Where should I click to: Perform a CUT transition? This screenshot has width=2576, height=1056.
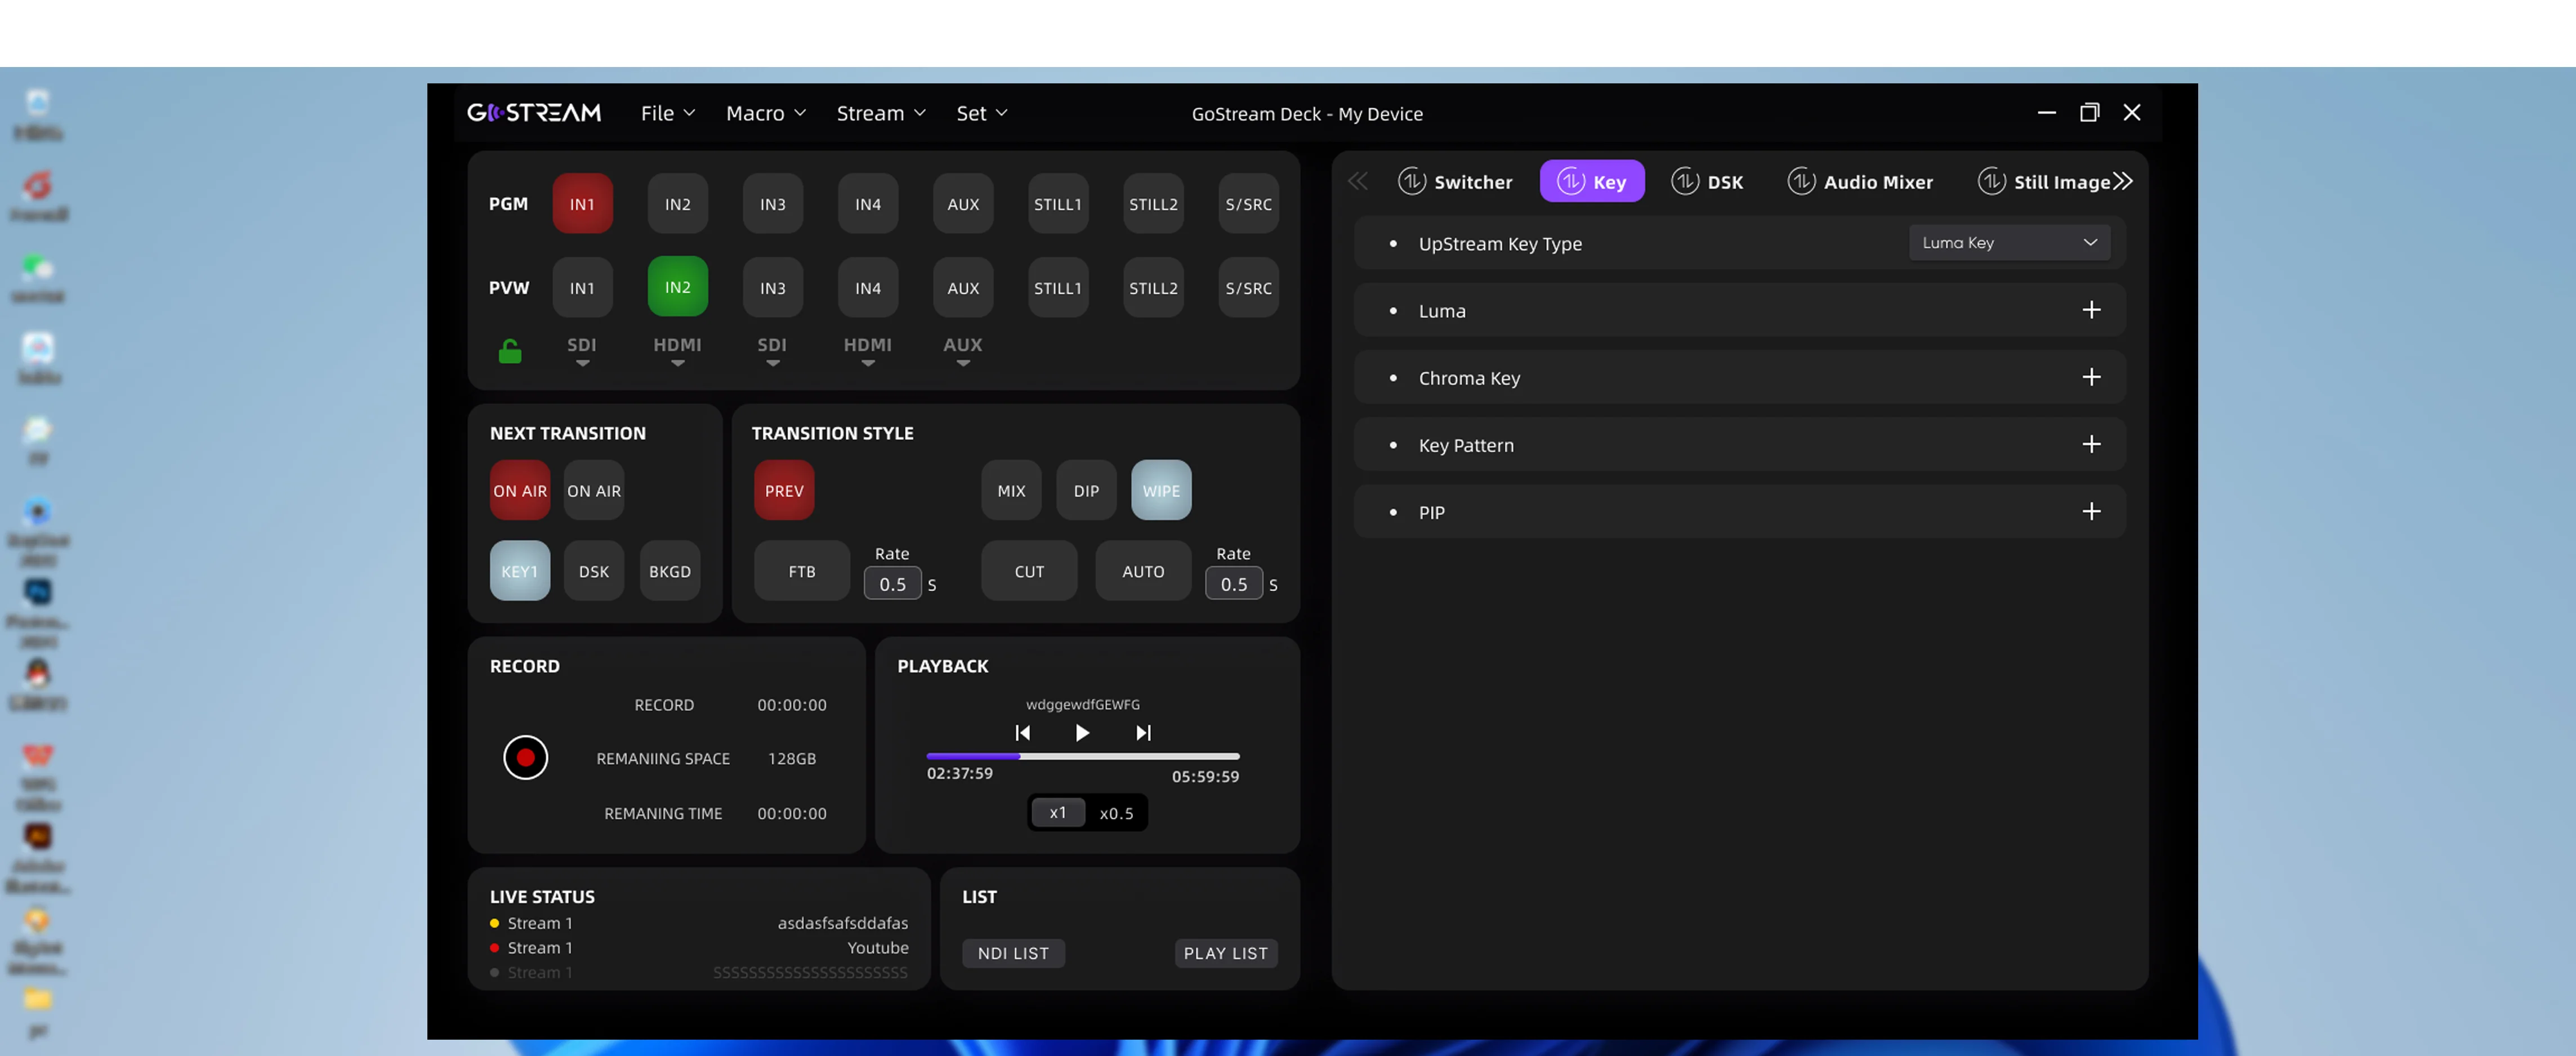pos(1029,571)
